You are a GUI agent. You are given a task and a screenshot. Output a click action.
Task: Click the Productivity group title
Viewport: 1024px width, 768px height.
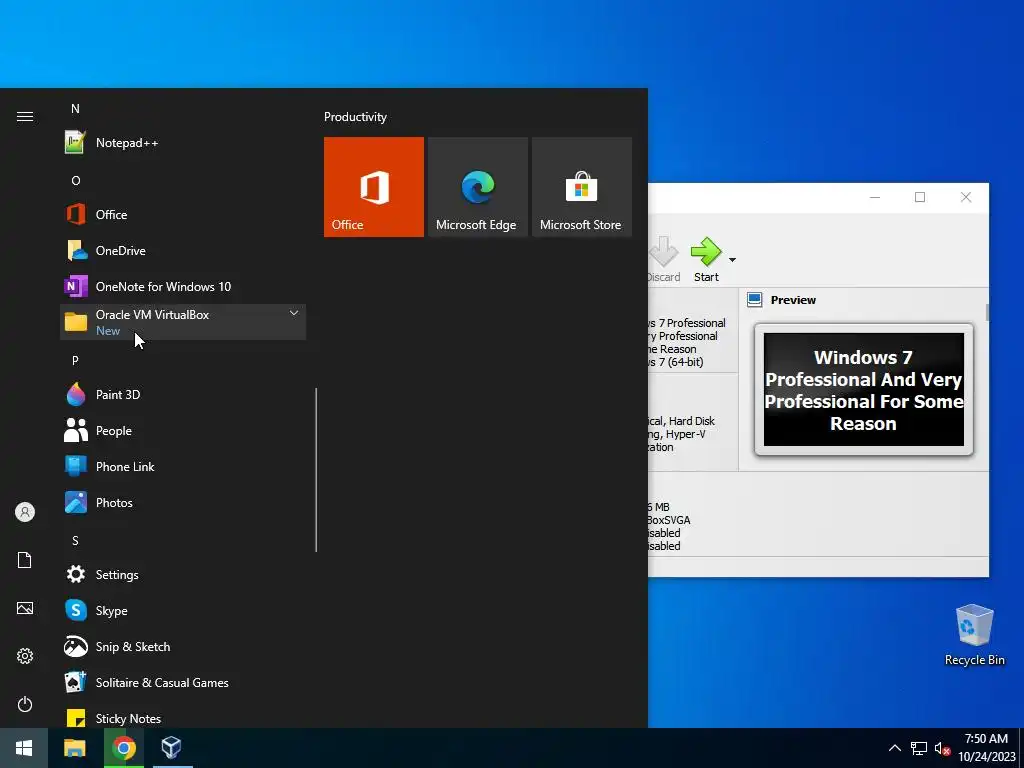pyautogui.click(x=355, y=117)
